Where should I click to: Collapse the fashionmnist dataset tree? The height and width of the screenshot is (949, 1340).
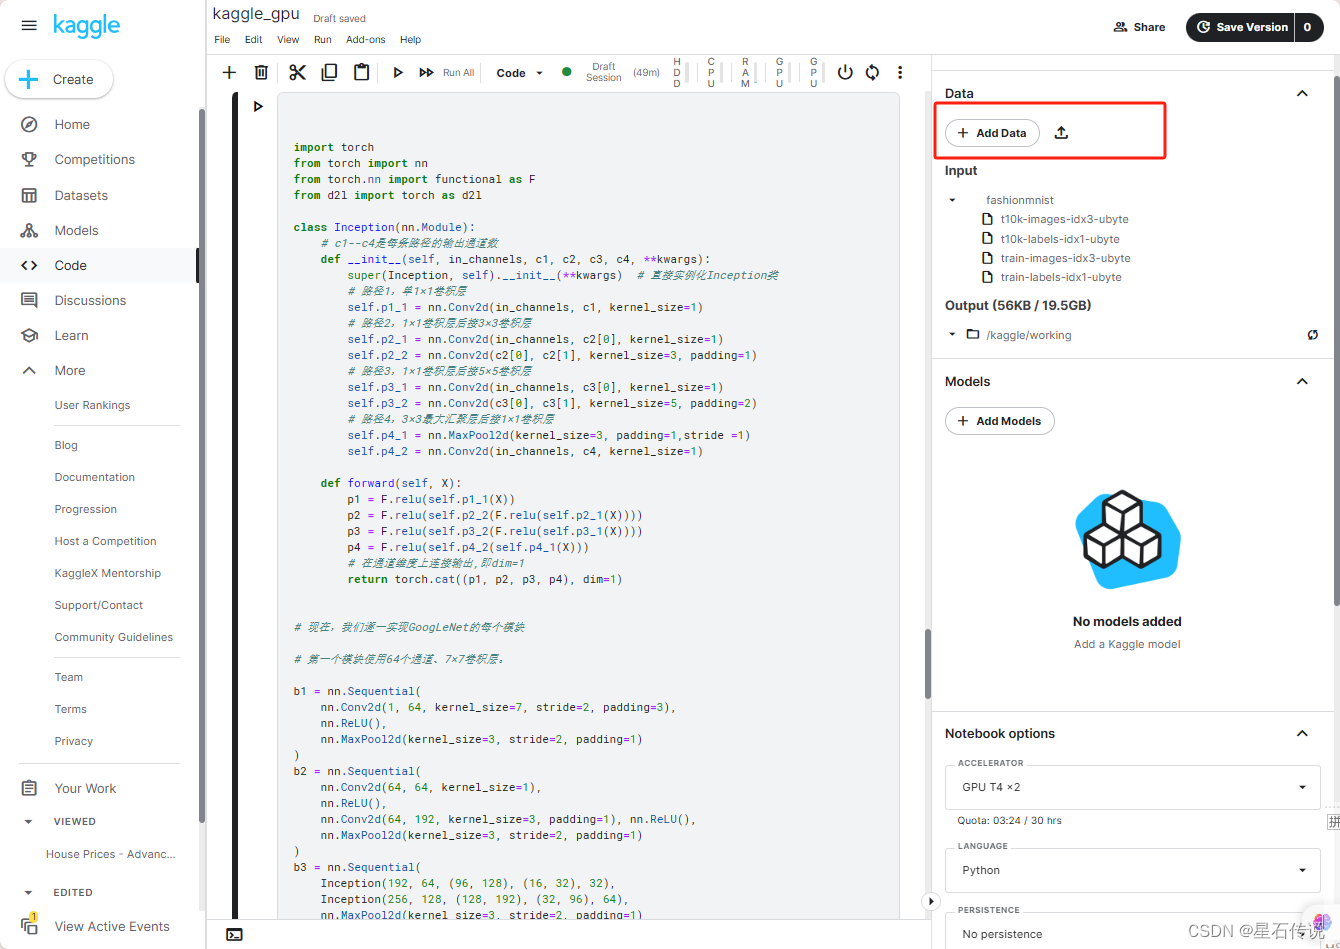point(953,200)
